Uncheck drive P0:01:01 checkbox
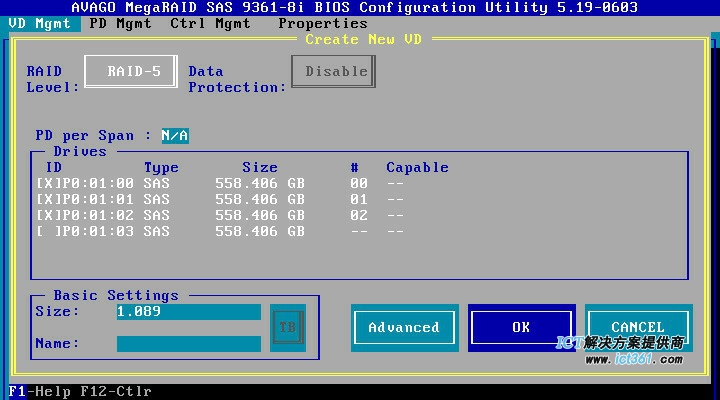720x400 pixels. [48, 199]
